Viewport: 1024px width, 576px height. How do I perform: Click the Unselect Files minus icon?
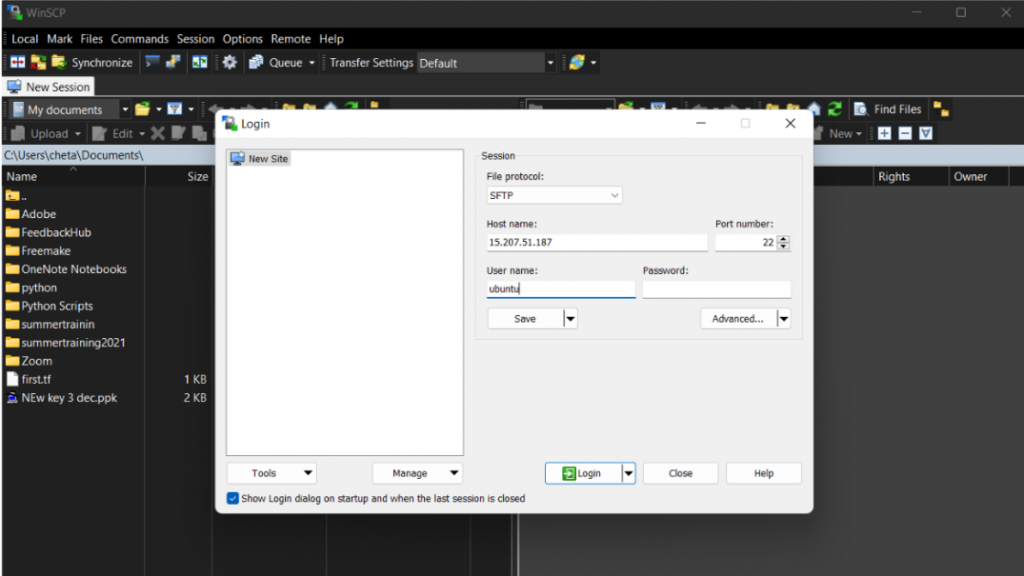tap(905, 133)
